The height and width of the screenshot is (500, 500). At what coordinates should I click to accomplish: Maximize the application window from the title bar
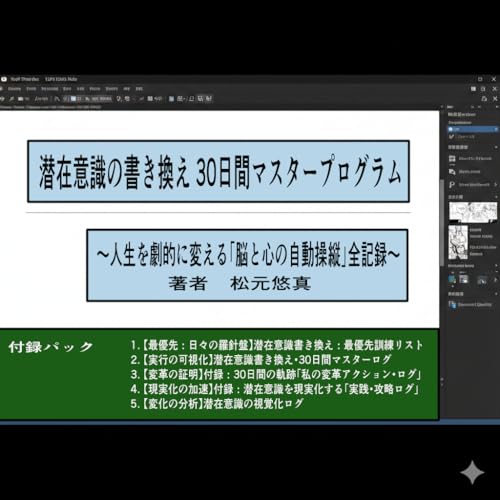[x=480, y=79]
